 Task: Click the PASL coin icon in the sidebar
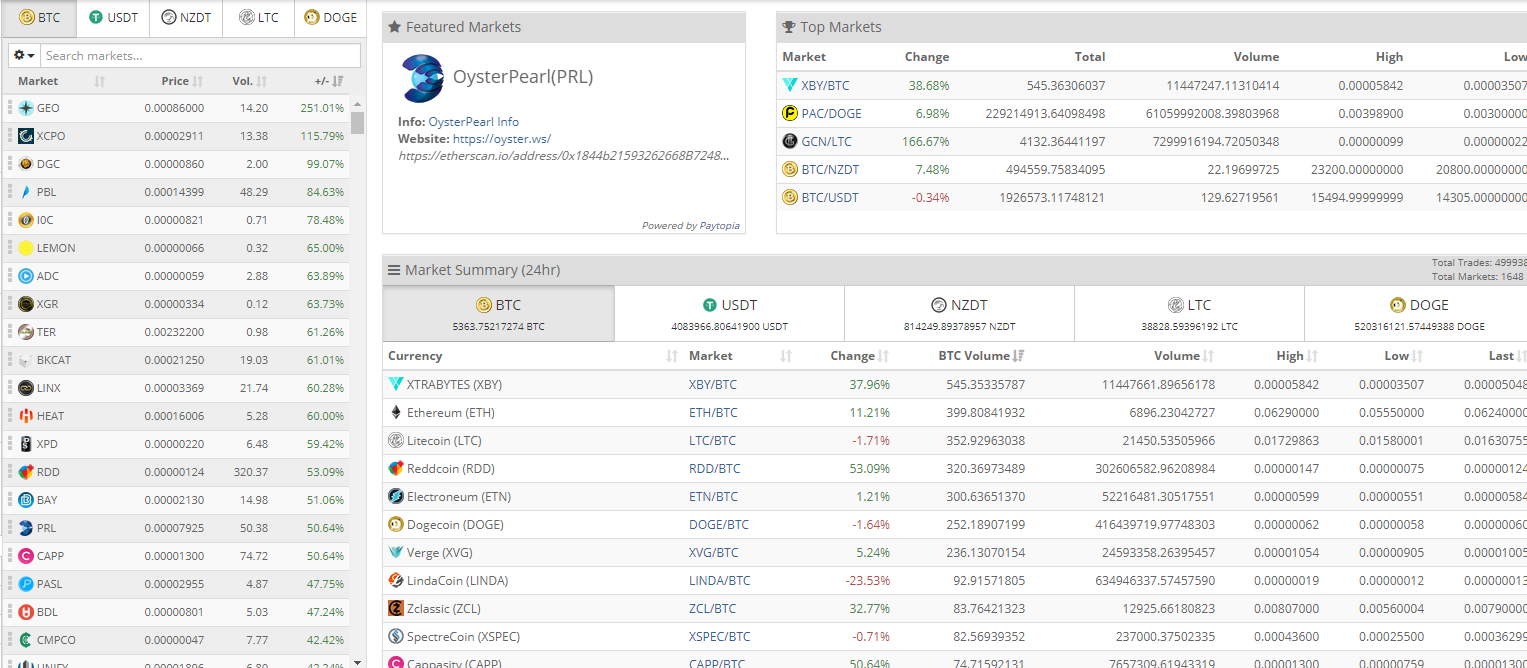[26, 584]
